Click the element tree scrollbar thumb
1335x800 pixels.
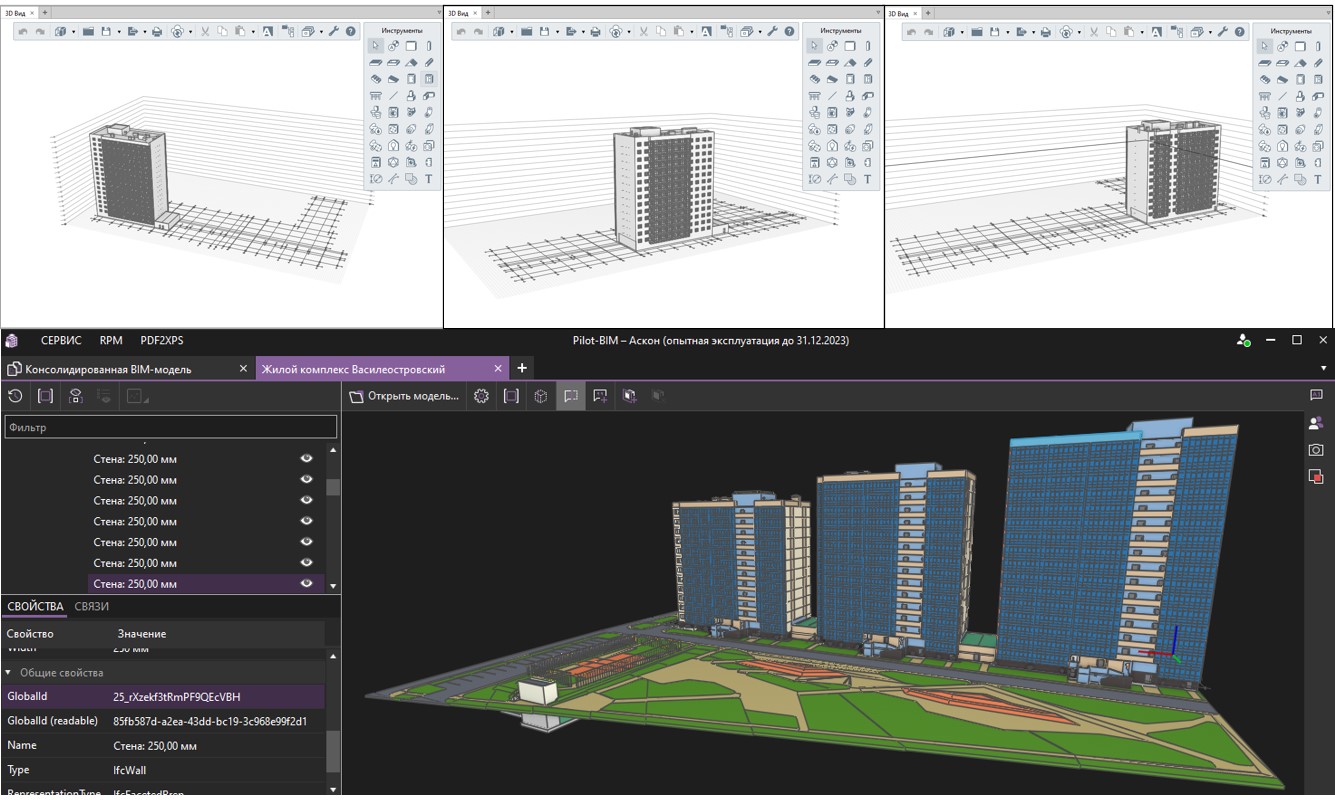click(x=333, y=487)
